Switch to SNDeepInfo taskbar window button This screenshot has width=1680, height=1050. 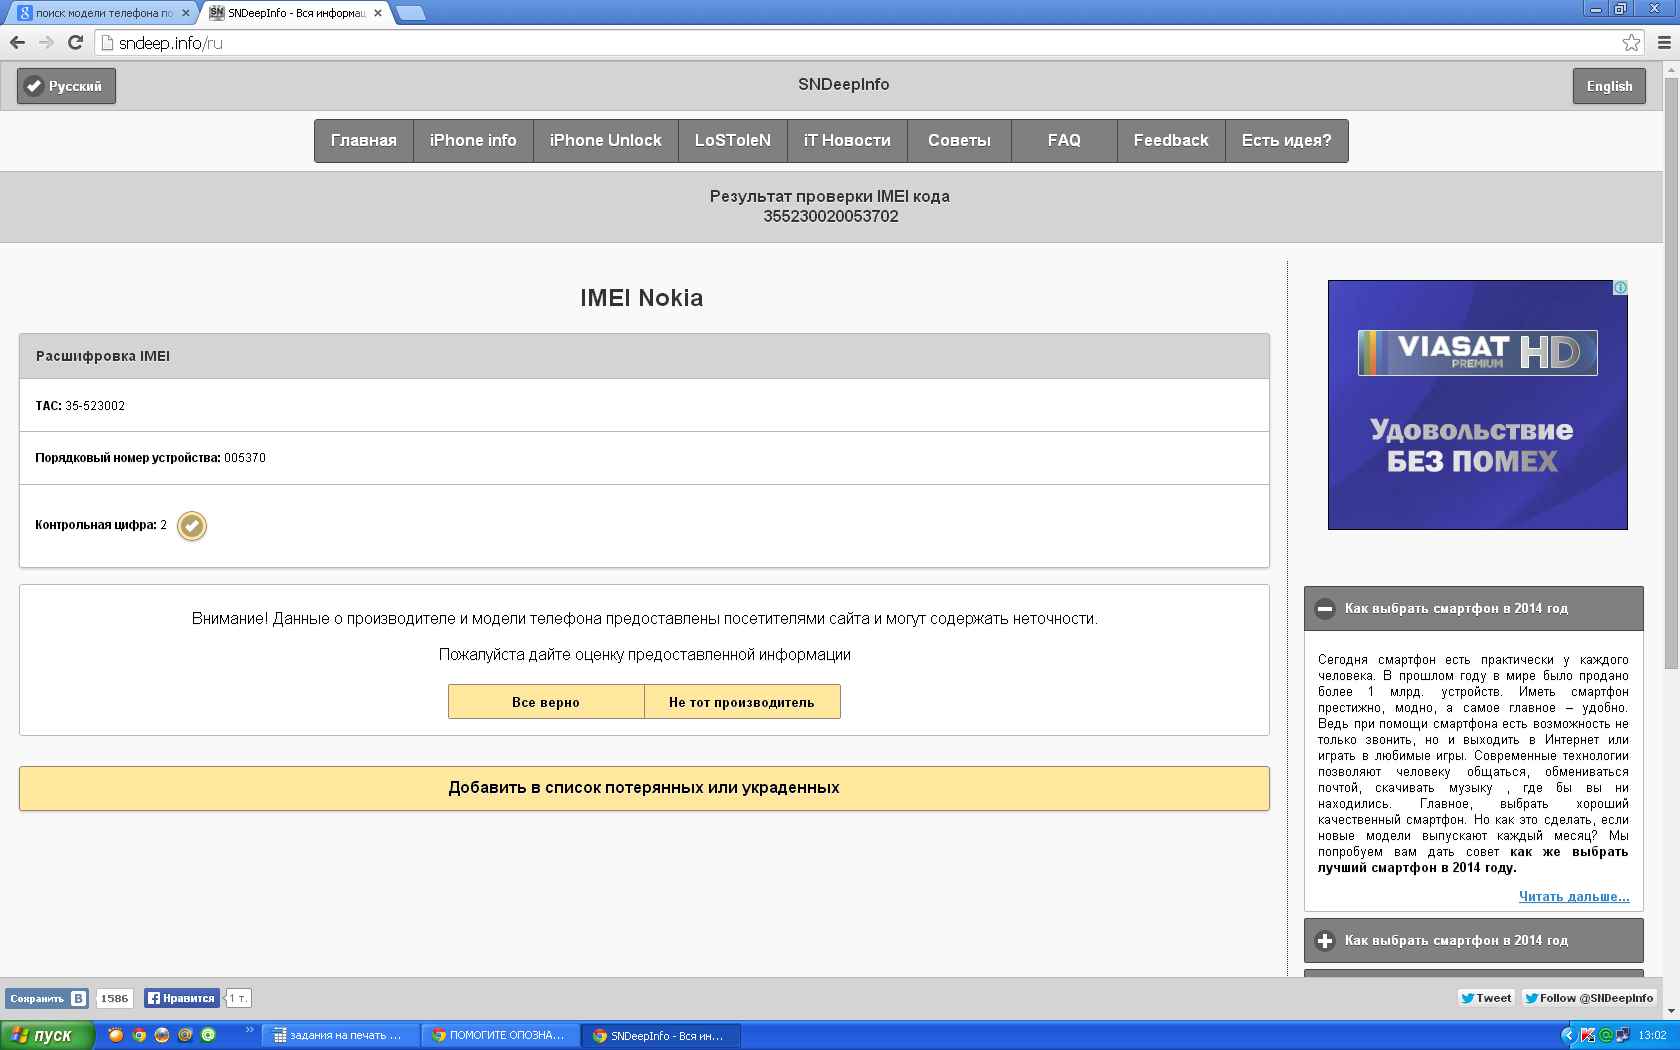click(660, 1035)
